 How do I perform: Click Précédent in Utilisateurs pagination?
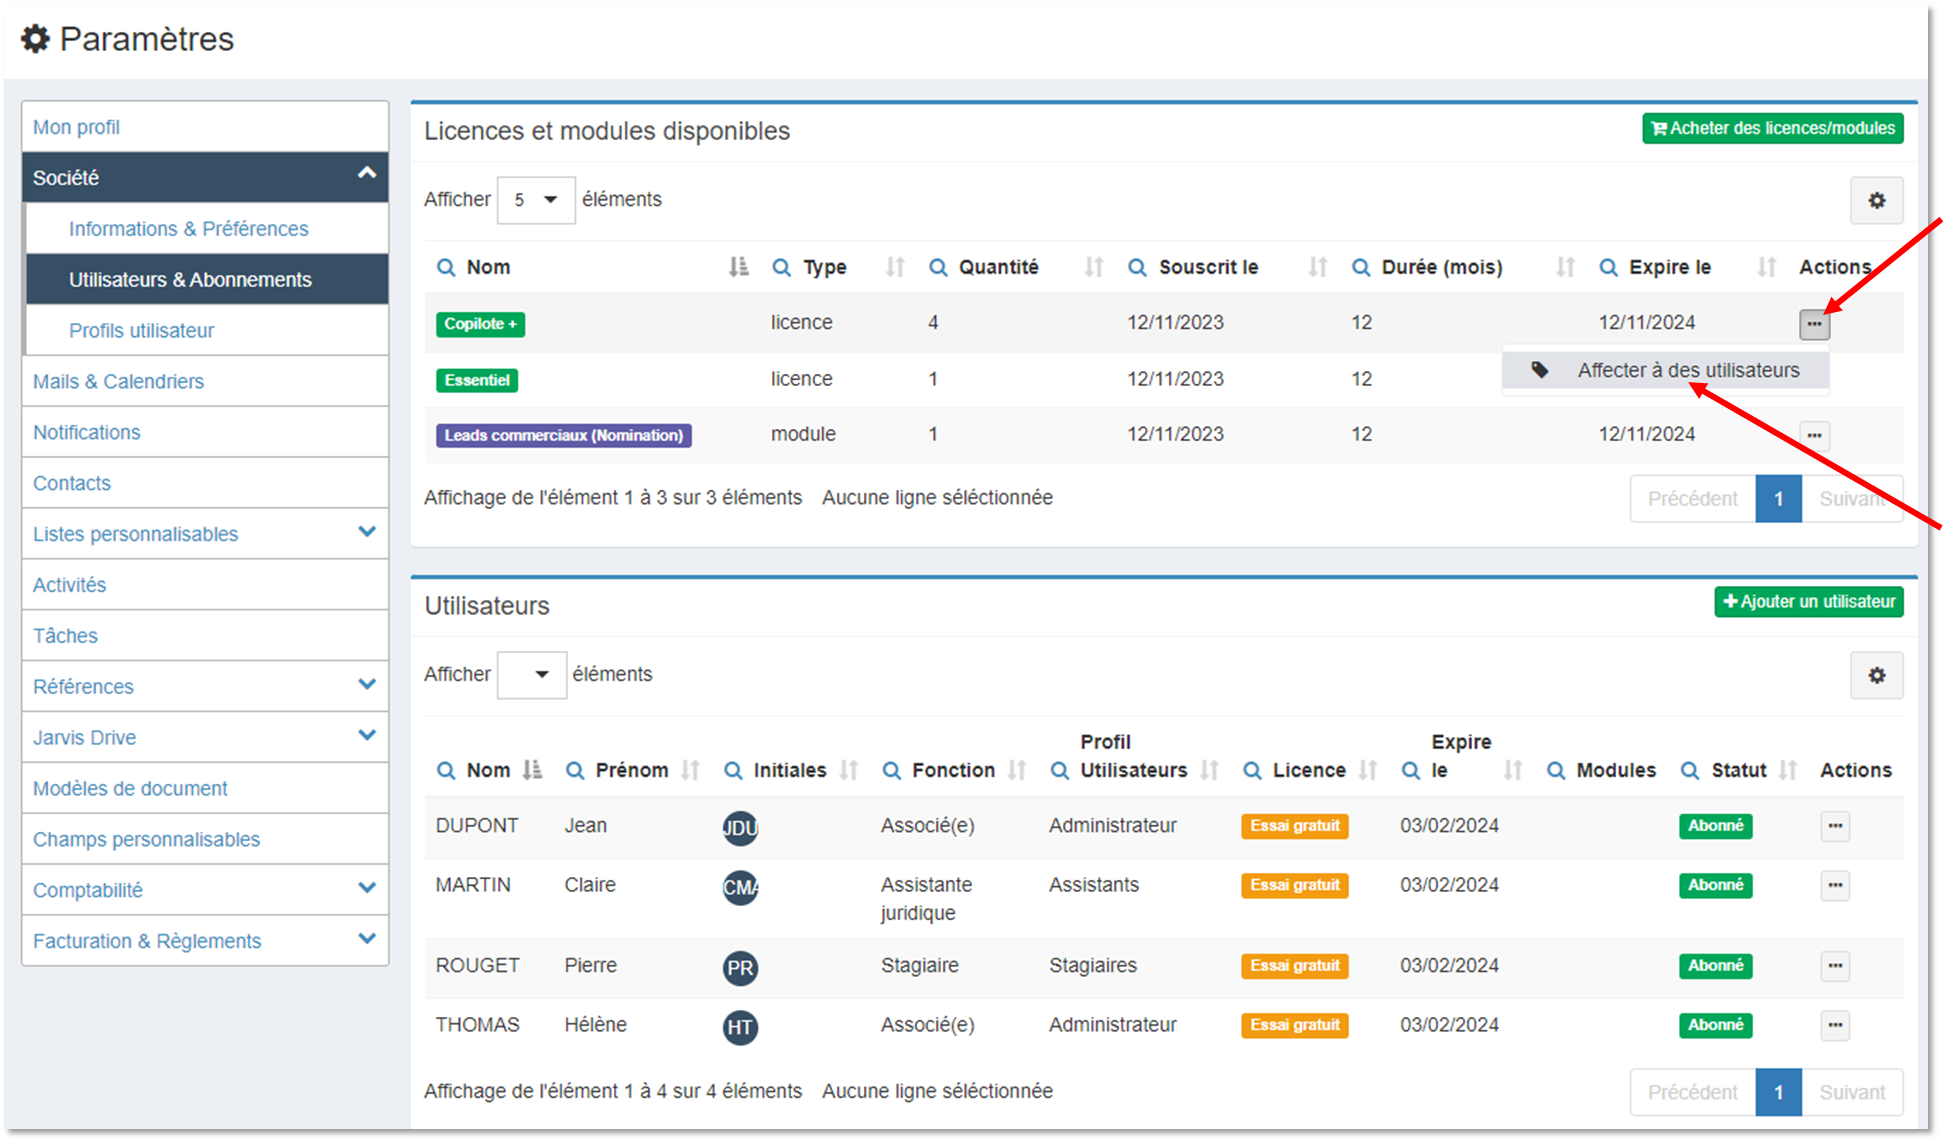[x=1692, y=1093]
